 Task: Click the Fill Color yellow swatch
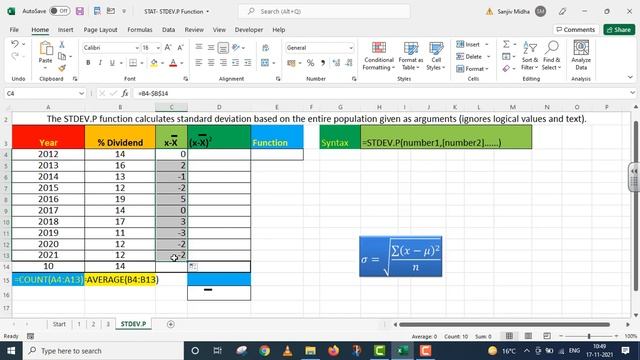pos(154,63)
